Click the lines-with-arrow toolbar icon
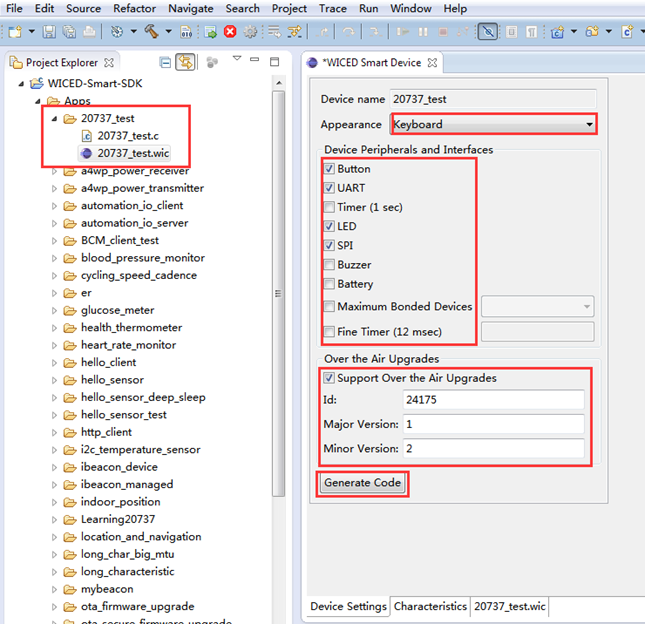 pos(274,32)
